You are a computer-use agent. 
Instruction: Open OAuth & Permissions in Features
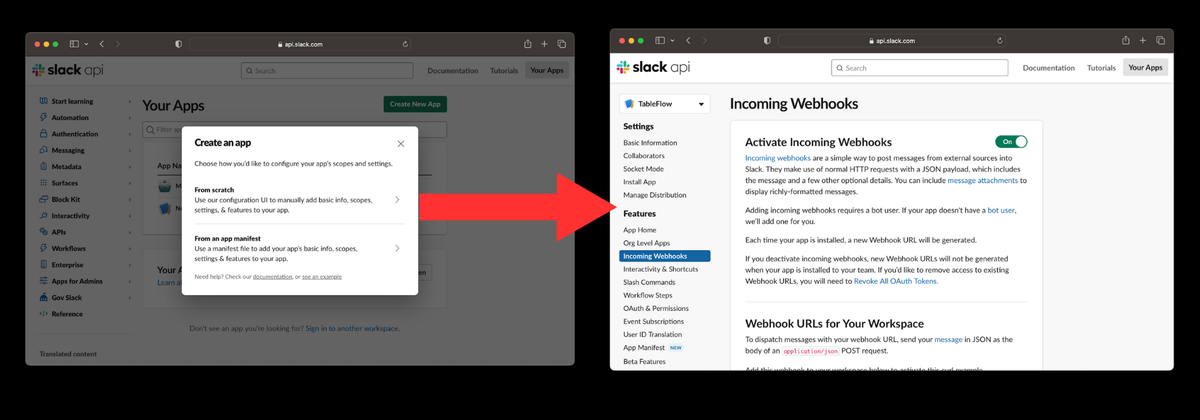coord(658,308)
